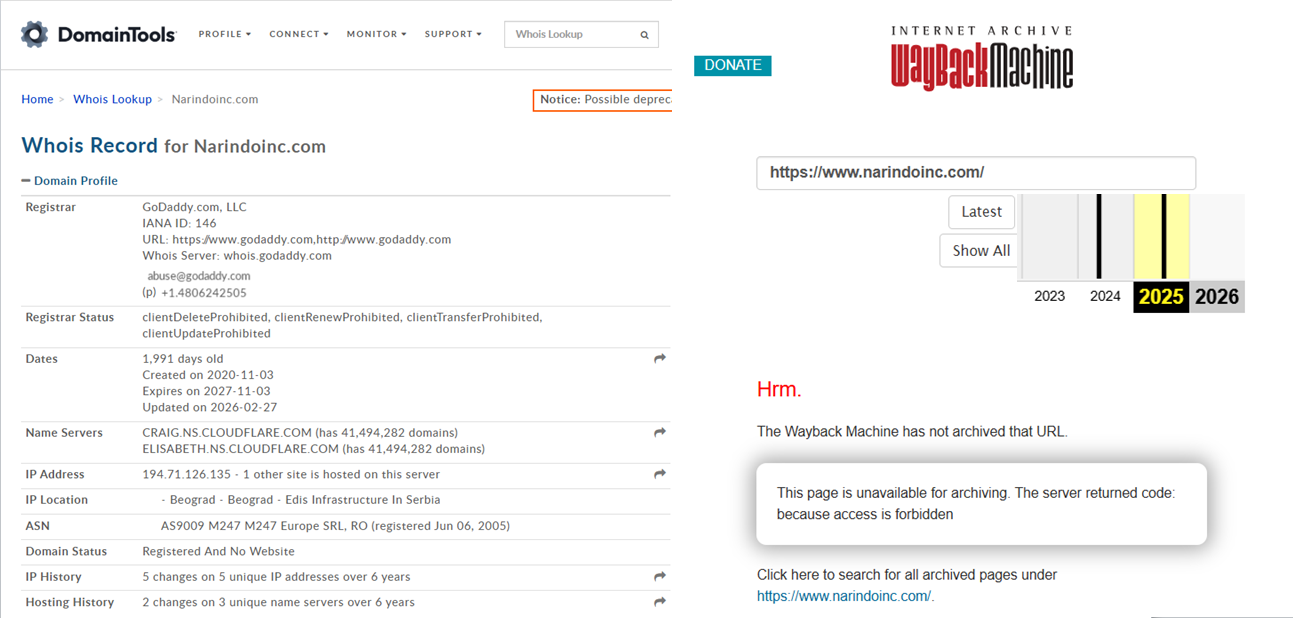The height and width of the screenshot is (618, 1293).
Task: Click the share arrow in the Dates row
Action: (660, 359)
